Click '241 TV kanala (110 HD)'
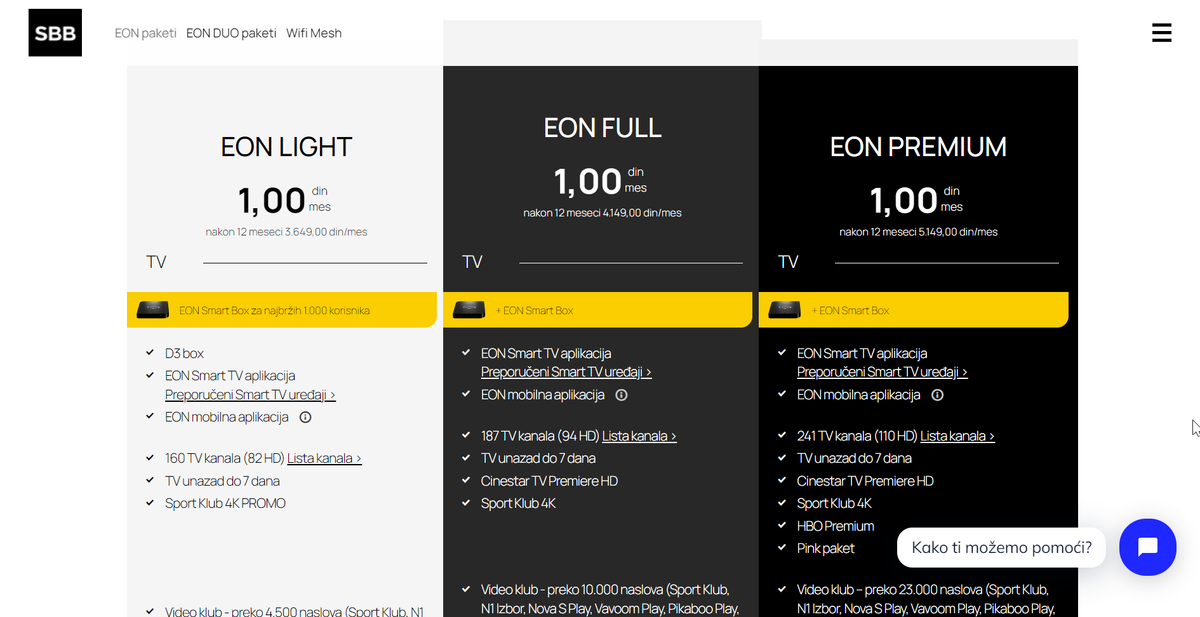This screenshot has width=1200, height=617. (857, 436)
